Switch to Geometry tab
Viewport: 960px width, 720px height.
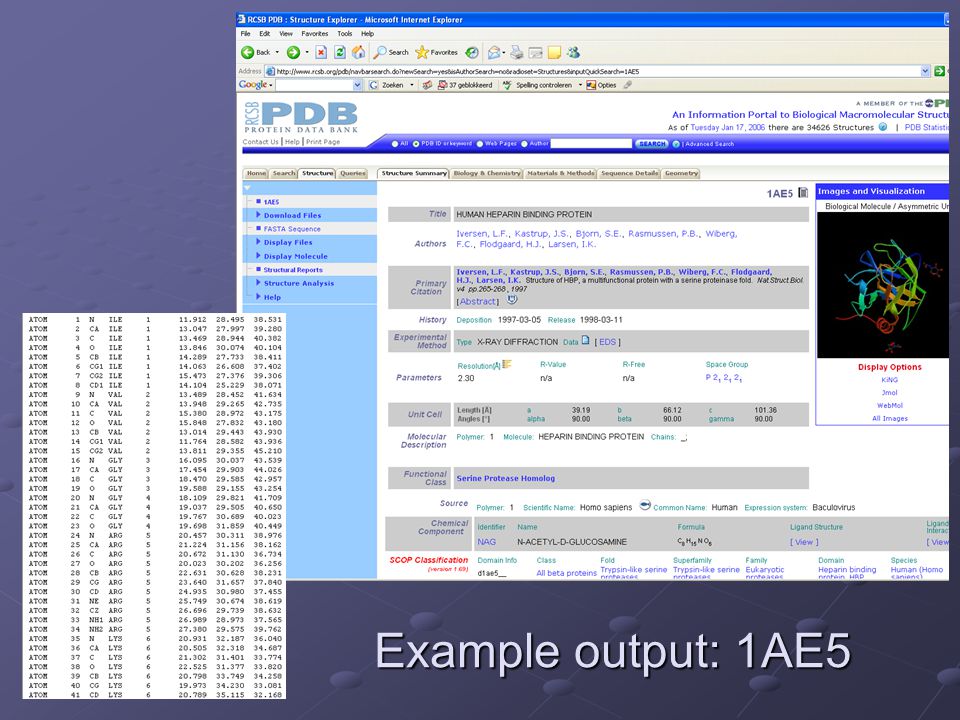(x=681, y=173)
